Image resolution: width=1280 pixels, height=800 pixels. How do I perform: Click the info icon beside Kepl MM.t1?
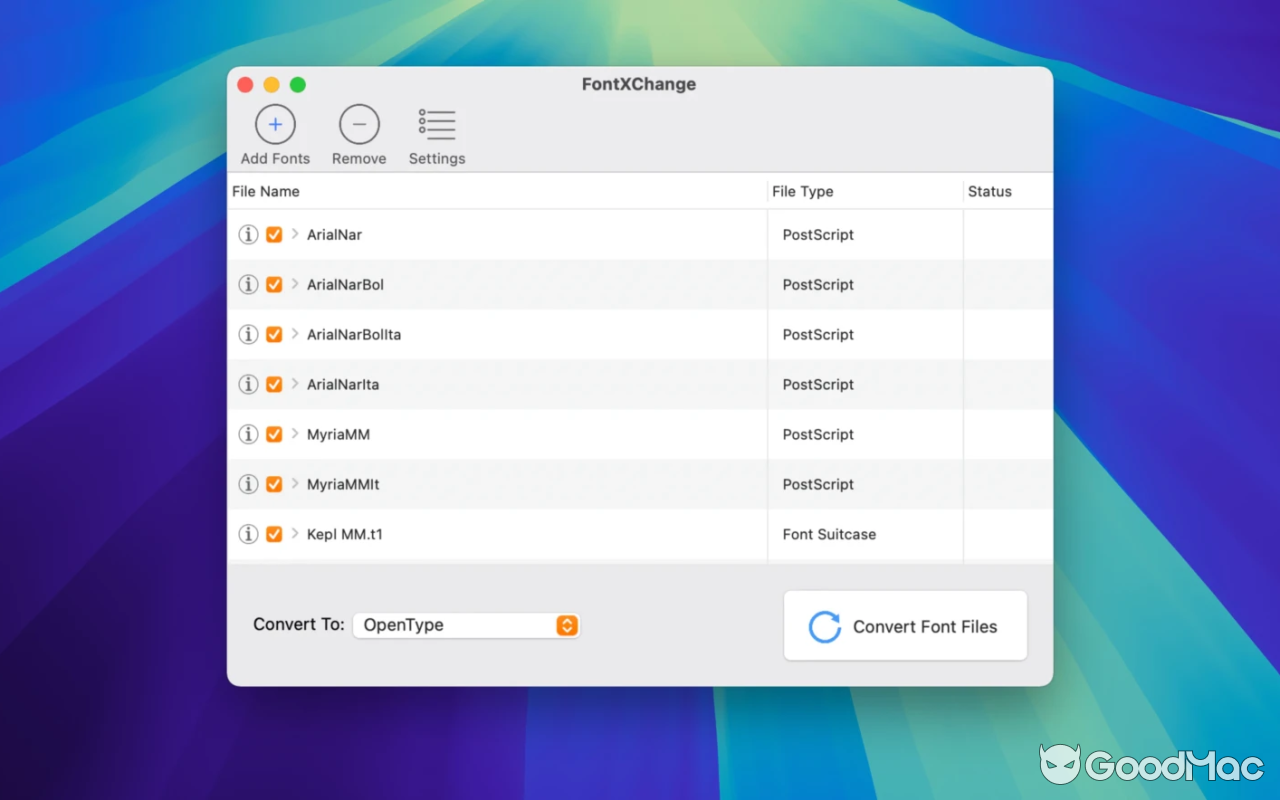pos(248,534)
